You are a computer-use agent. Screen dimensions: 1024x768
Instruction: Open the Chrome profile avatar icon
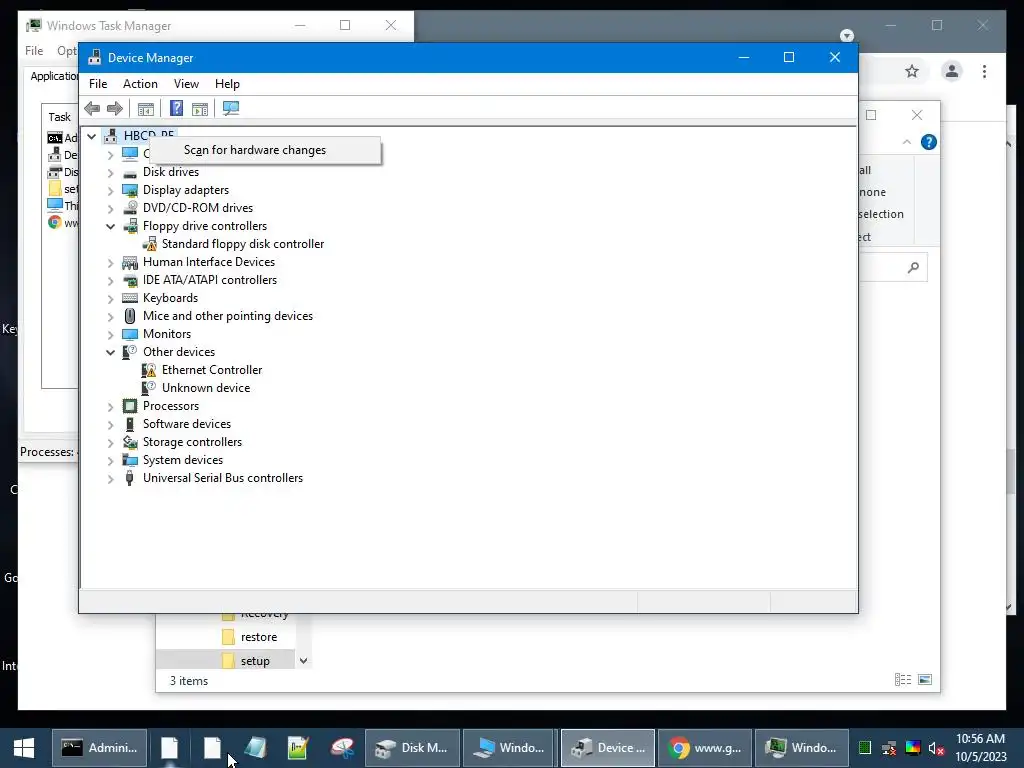coord(952,71)
